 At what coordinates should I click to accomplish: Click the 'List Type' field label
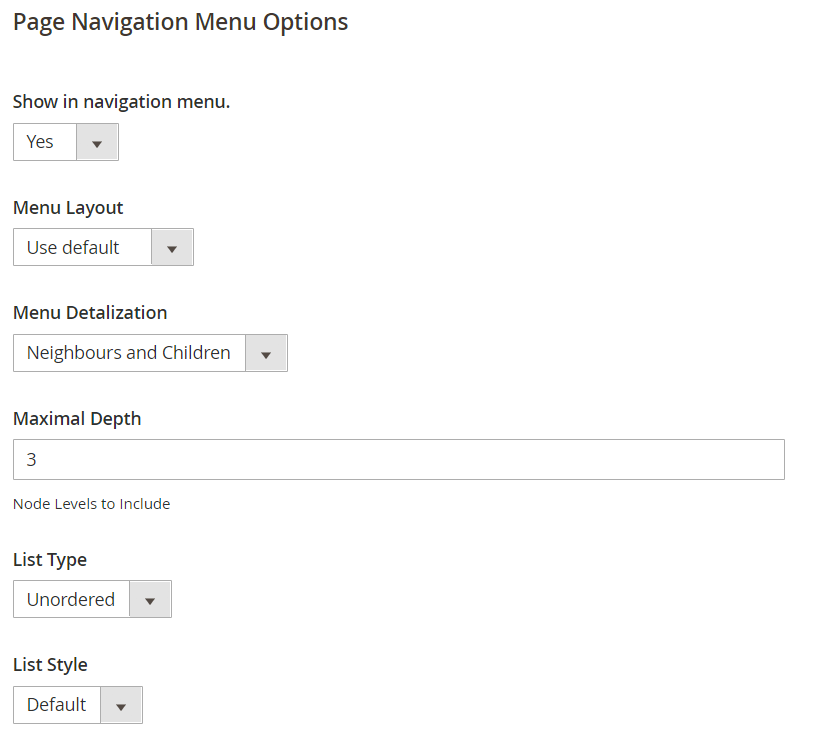tap(50, 560)
